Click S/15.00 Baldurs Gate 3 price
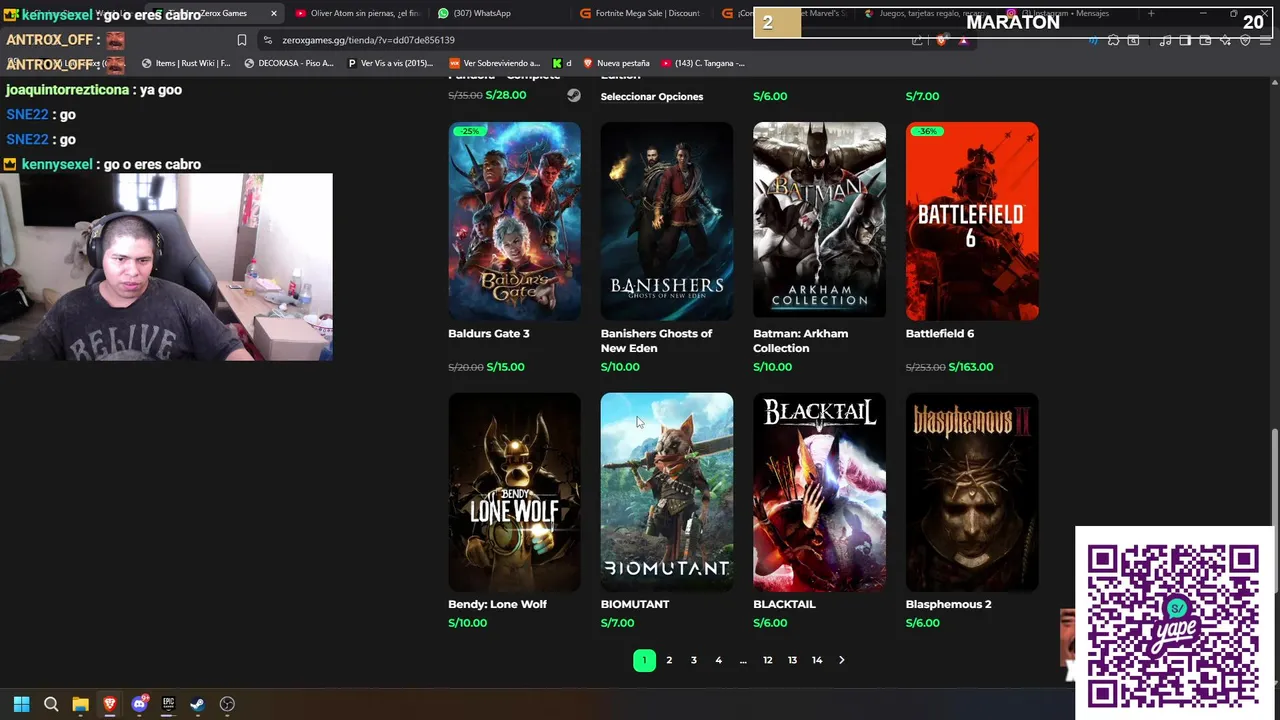This screenshot has height=720, width=1280. pos(505,367)
